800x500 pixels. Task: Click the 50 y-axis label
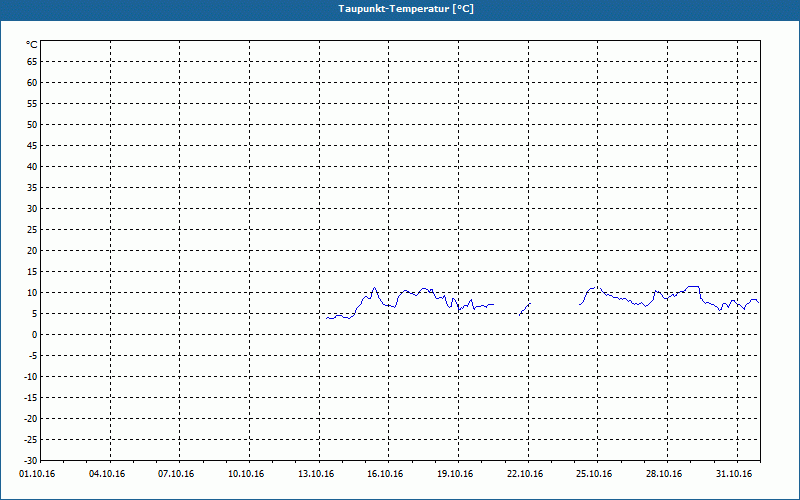pyautogui.click(x=32, y=124)
